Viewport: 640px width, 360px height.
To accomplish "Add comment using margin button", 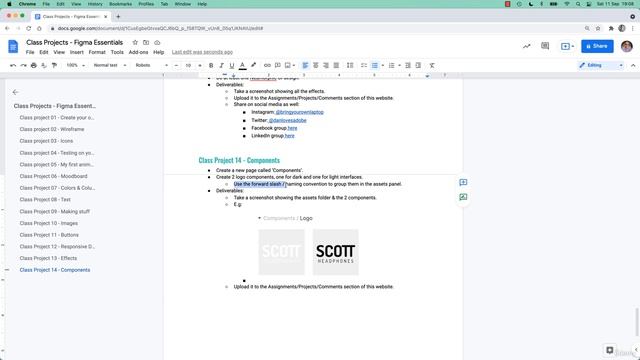I will [x=463, y=182].
